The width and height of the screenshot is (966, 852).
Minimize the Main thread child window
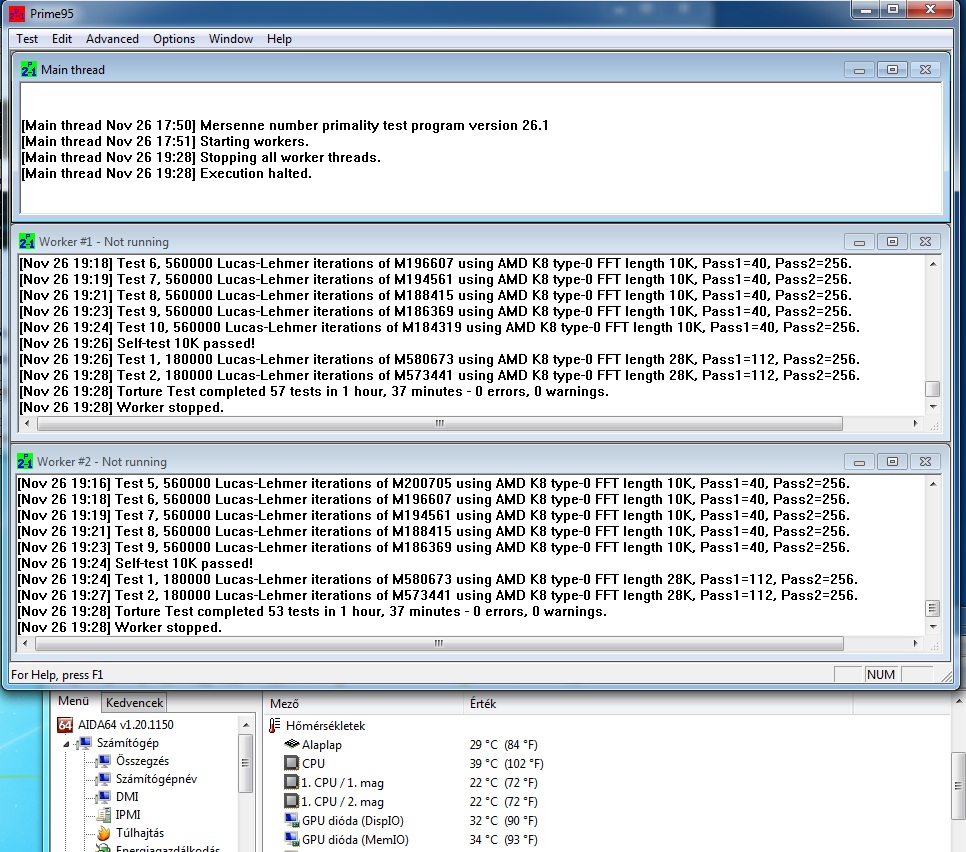(x=859, y=70)
